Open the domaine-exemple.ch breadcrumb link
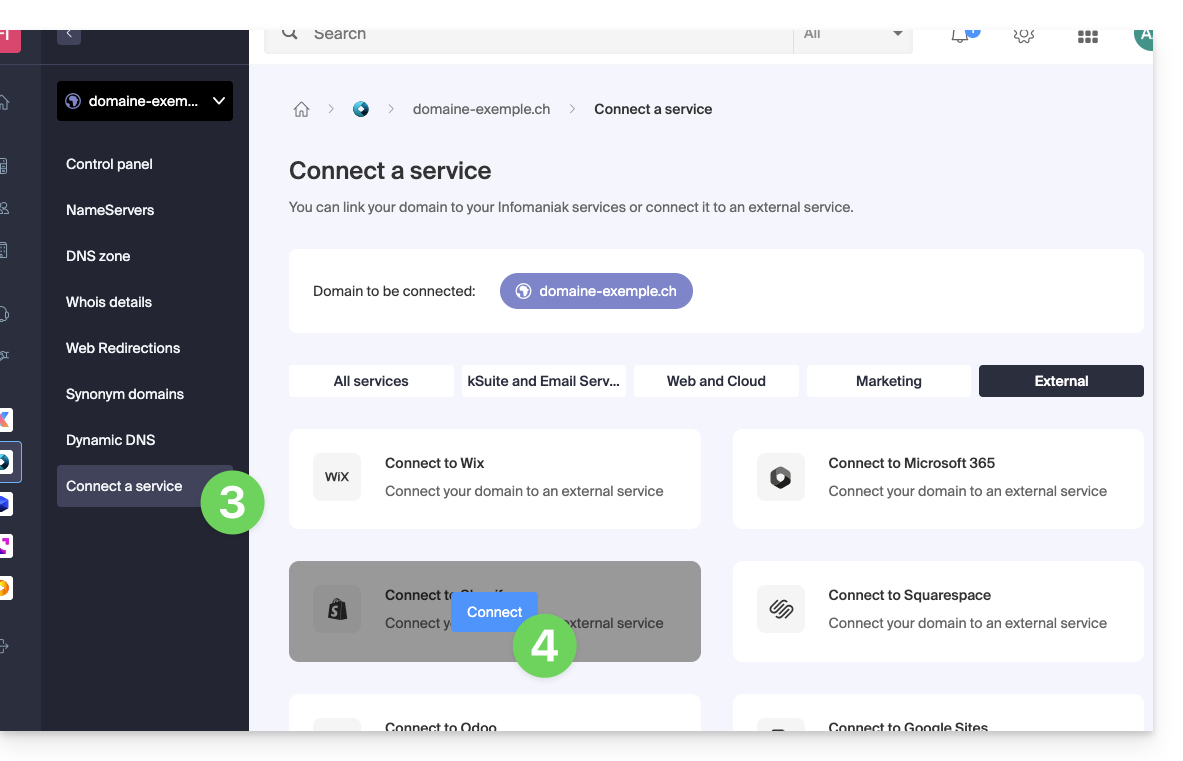This screenshot has height=761, width=1183. (481, 109)
